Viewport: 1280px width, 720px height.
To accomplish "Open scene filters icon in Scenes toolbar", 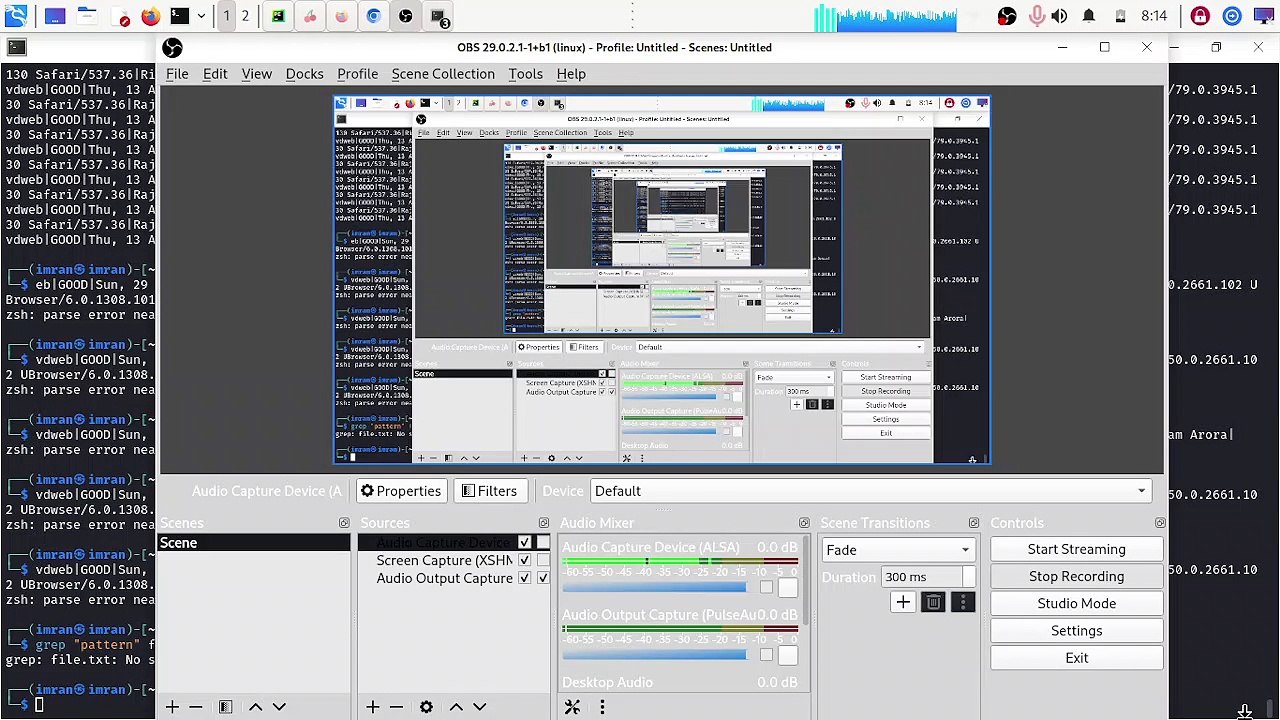I will click(225, 707).
